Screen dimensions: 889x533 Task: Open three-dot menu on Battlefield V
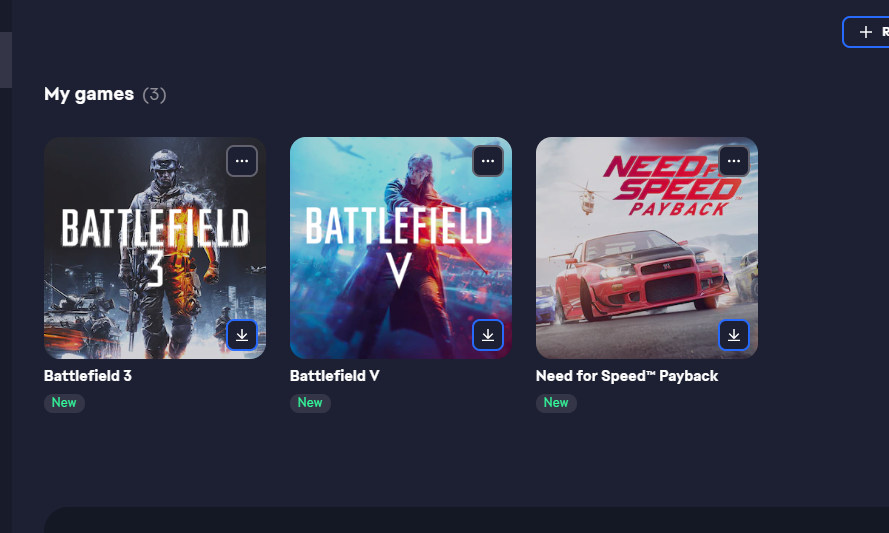point(488,161)
